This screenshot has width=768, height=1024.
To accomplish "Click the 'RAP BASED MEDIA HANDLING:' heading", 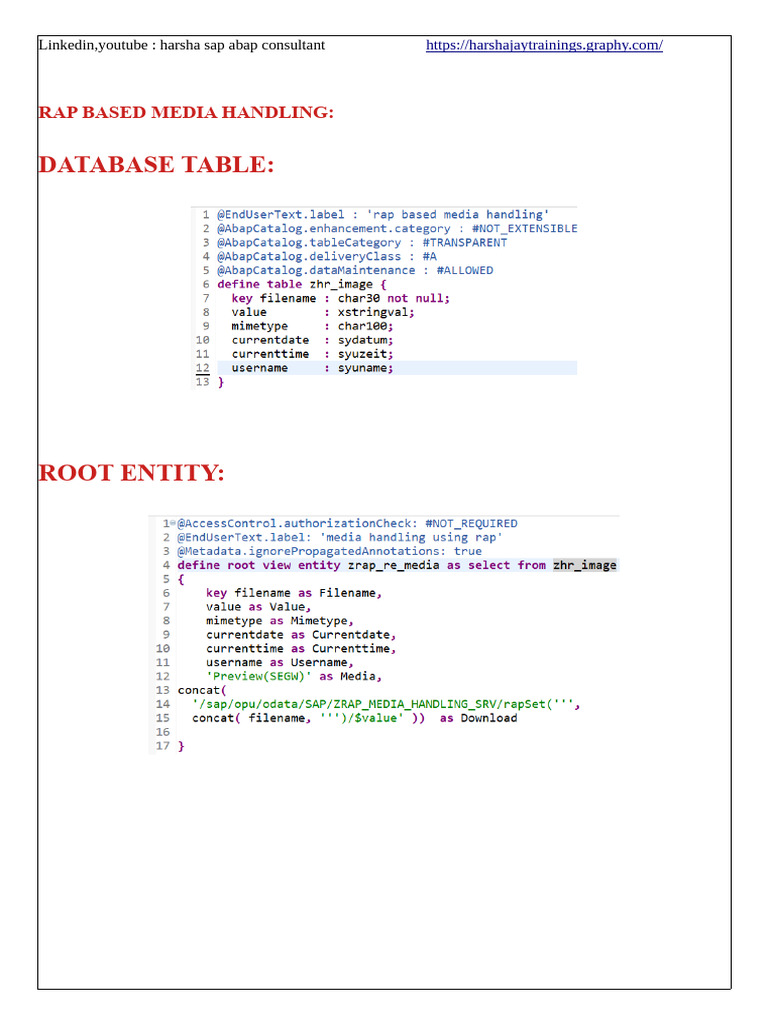I will 186,112.
